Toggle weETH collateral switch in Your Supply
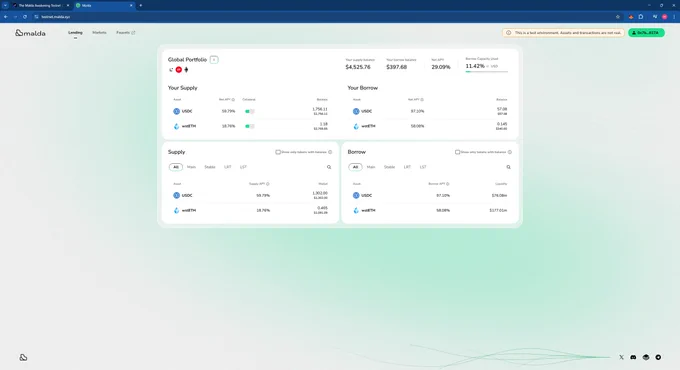The width and height of the screenshot is (680, 370). point(249,126)
